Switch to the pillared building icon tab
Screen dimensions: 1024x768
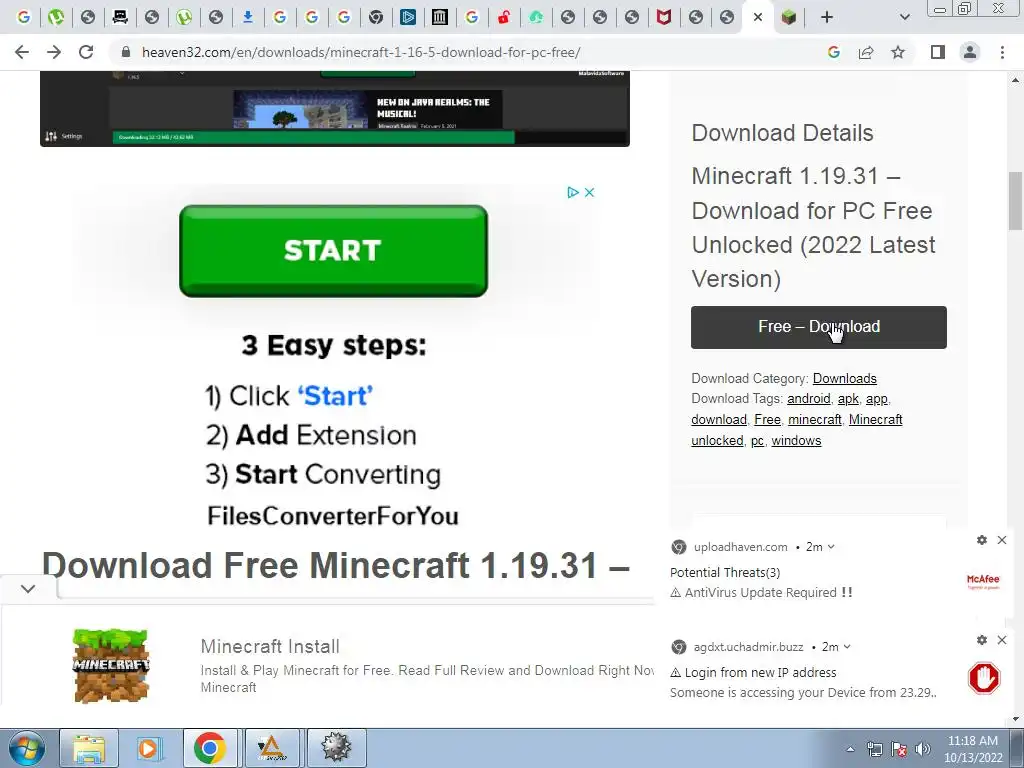coord(440,17)
